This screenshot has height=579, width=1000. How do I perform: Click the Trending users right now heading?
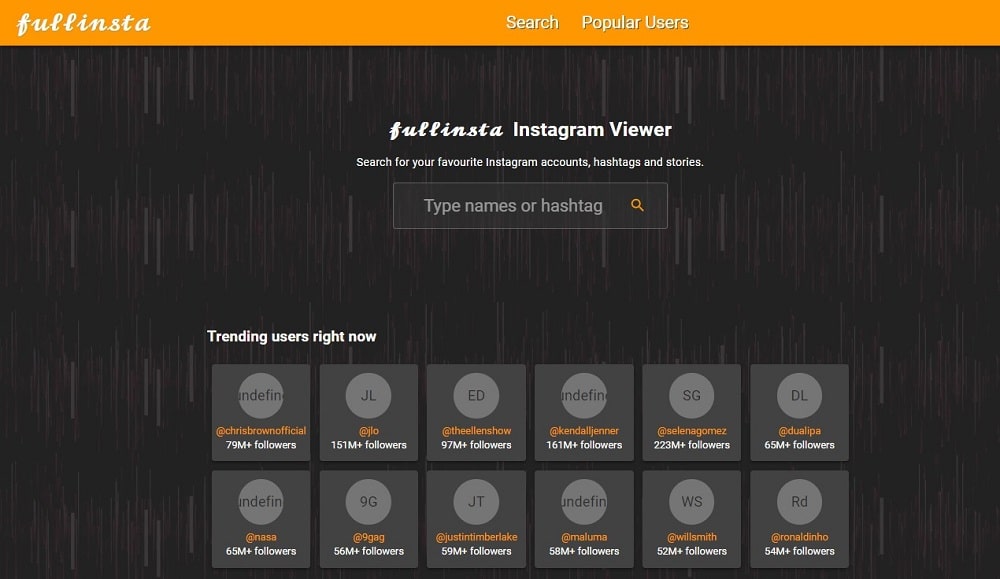[291, 336]
